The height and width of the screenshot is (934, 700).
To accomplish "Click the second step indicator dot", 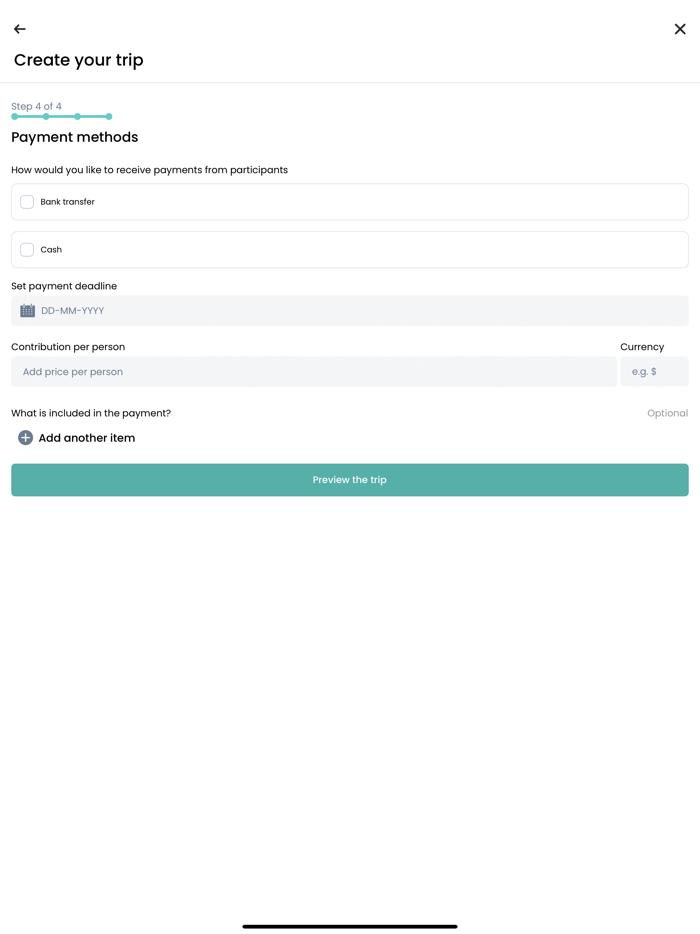I will point(46,116).
